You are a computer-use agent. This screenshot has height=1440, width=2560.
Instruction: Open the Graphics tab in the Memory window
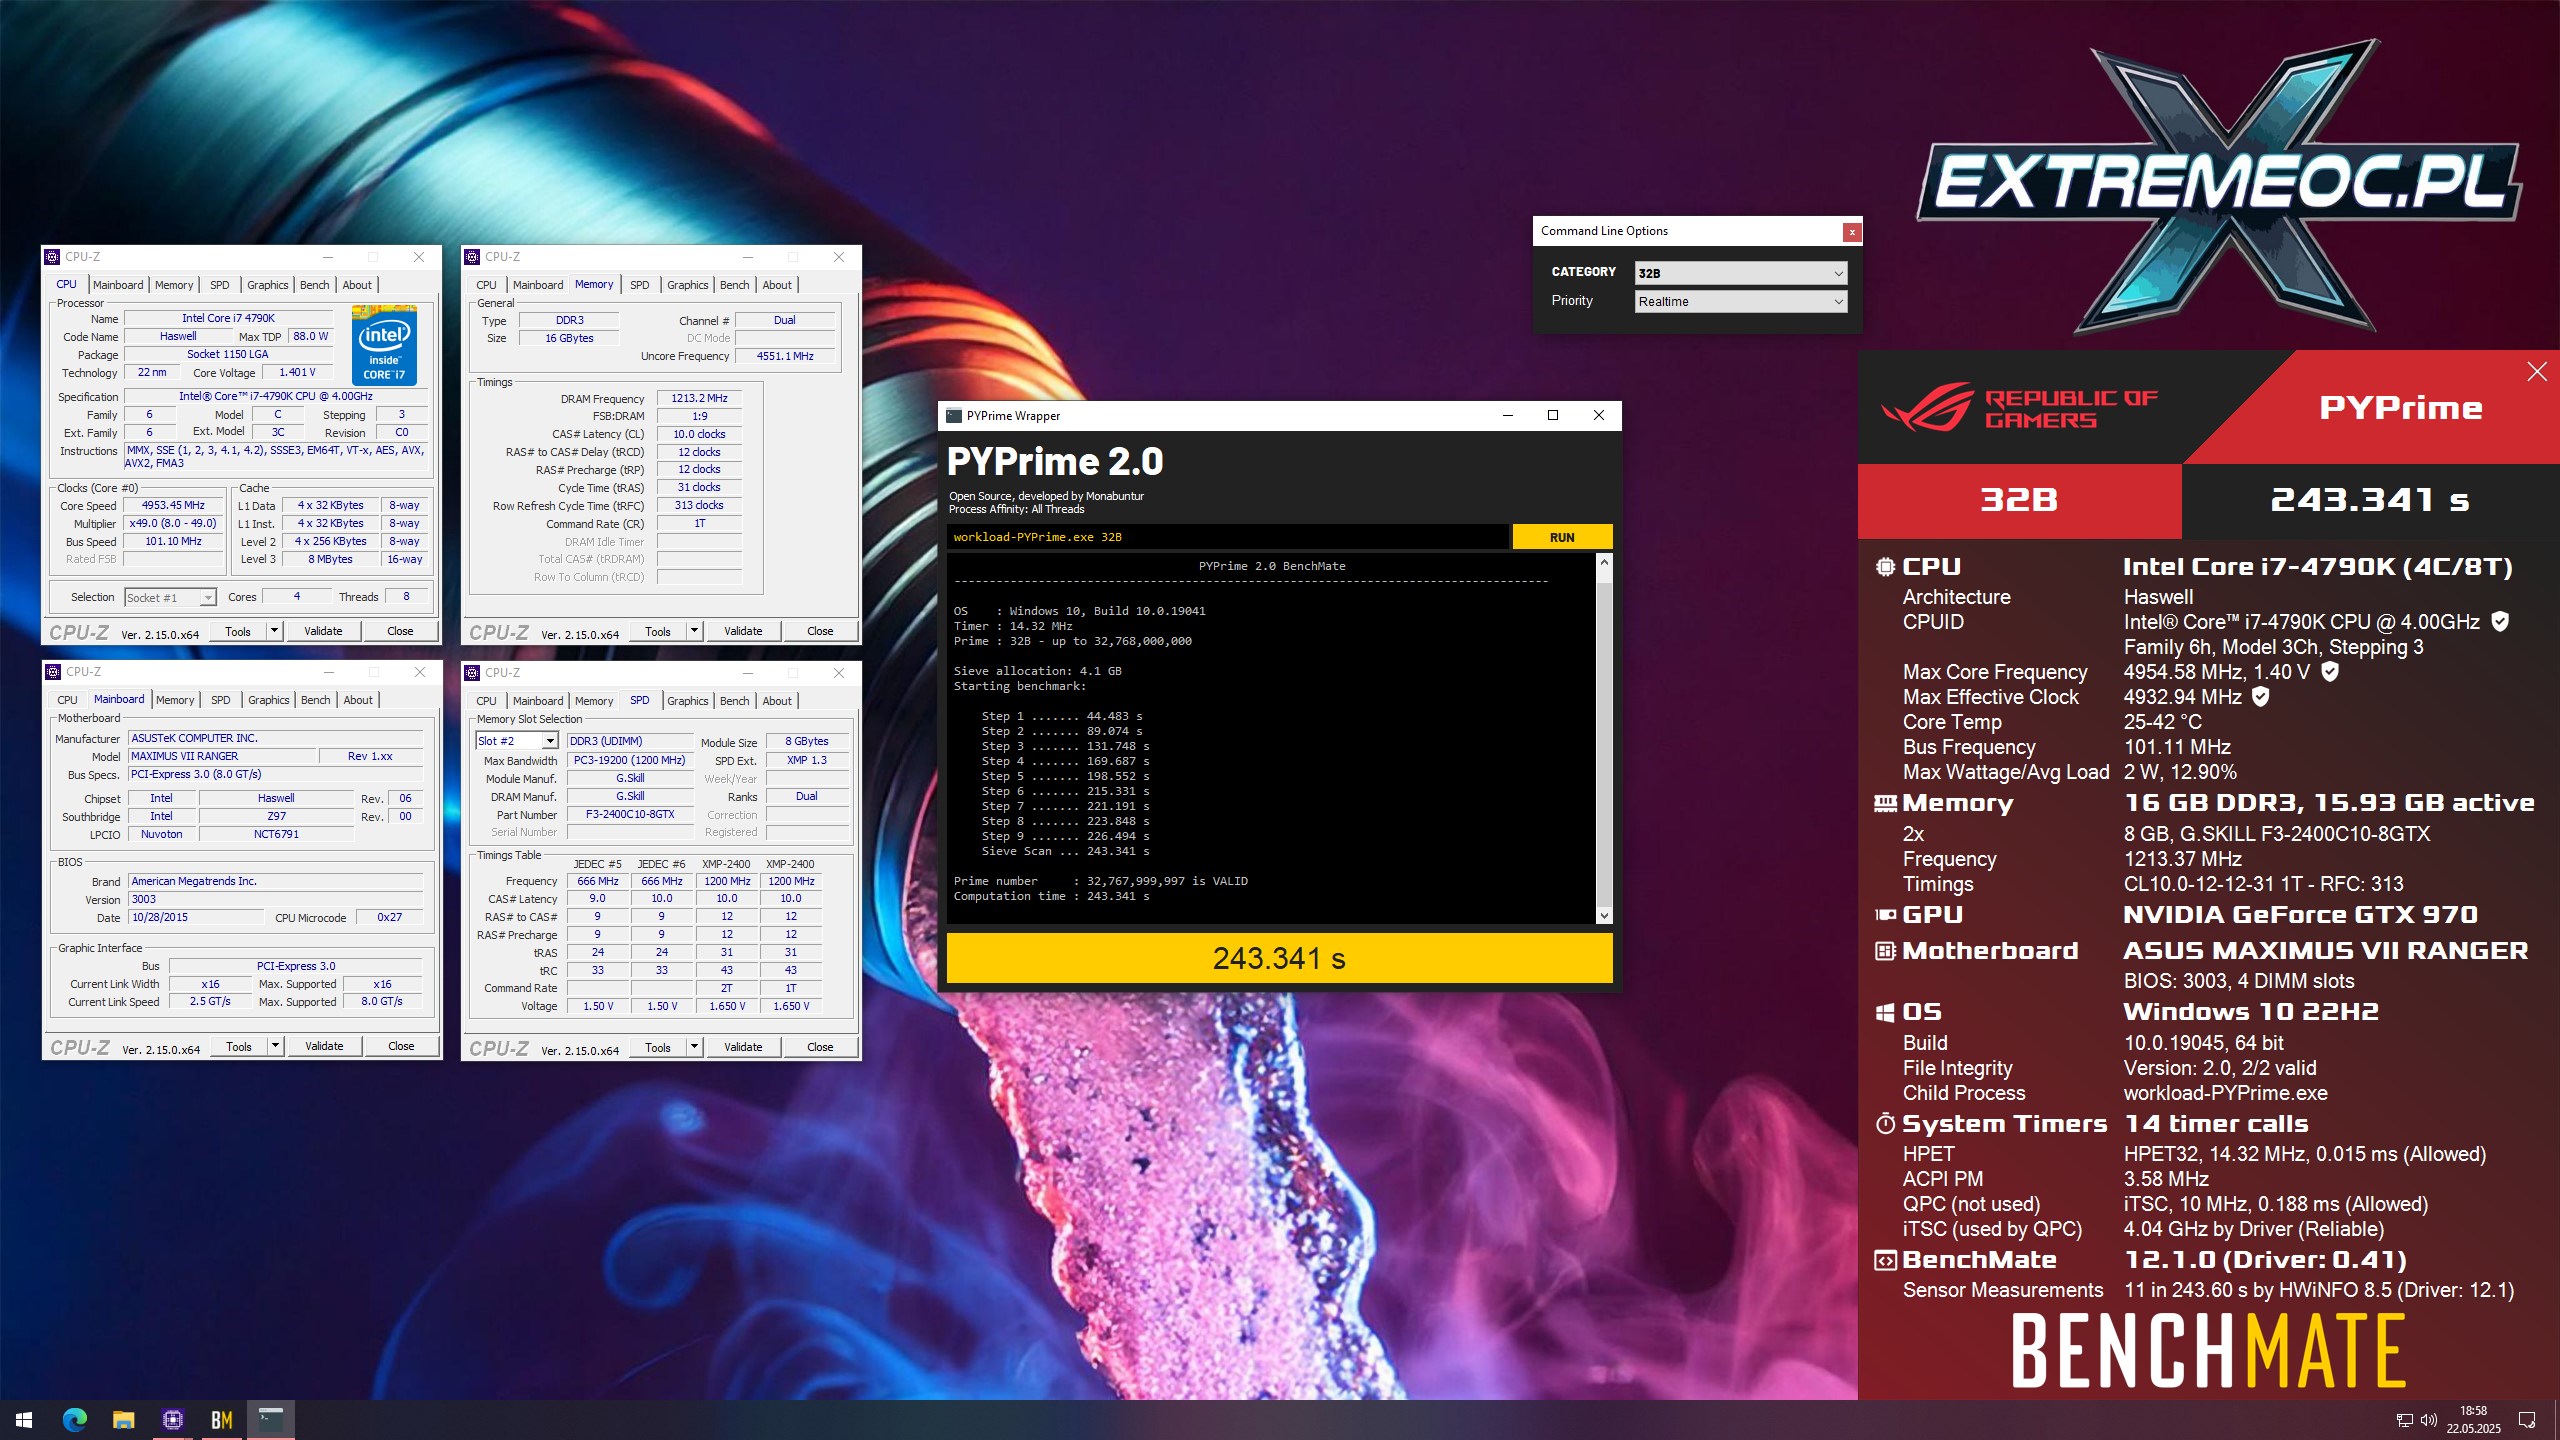click(687, 285)
